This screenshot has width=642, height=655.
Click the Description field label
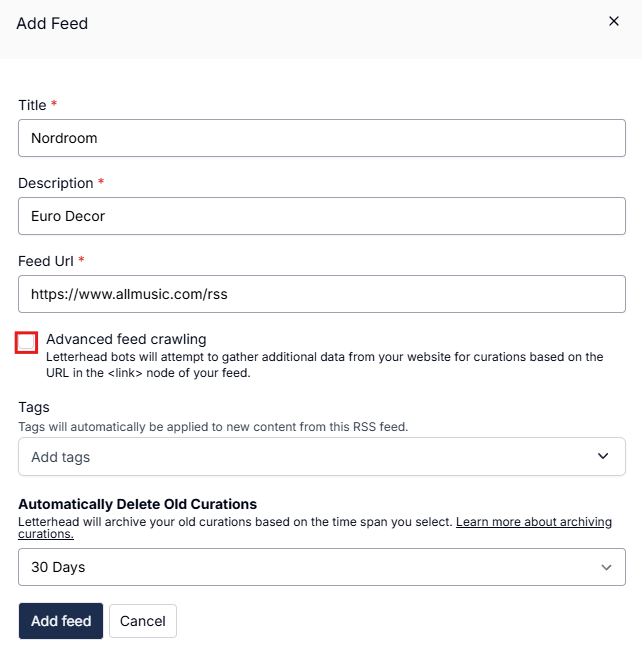click(x=56, y=183)
